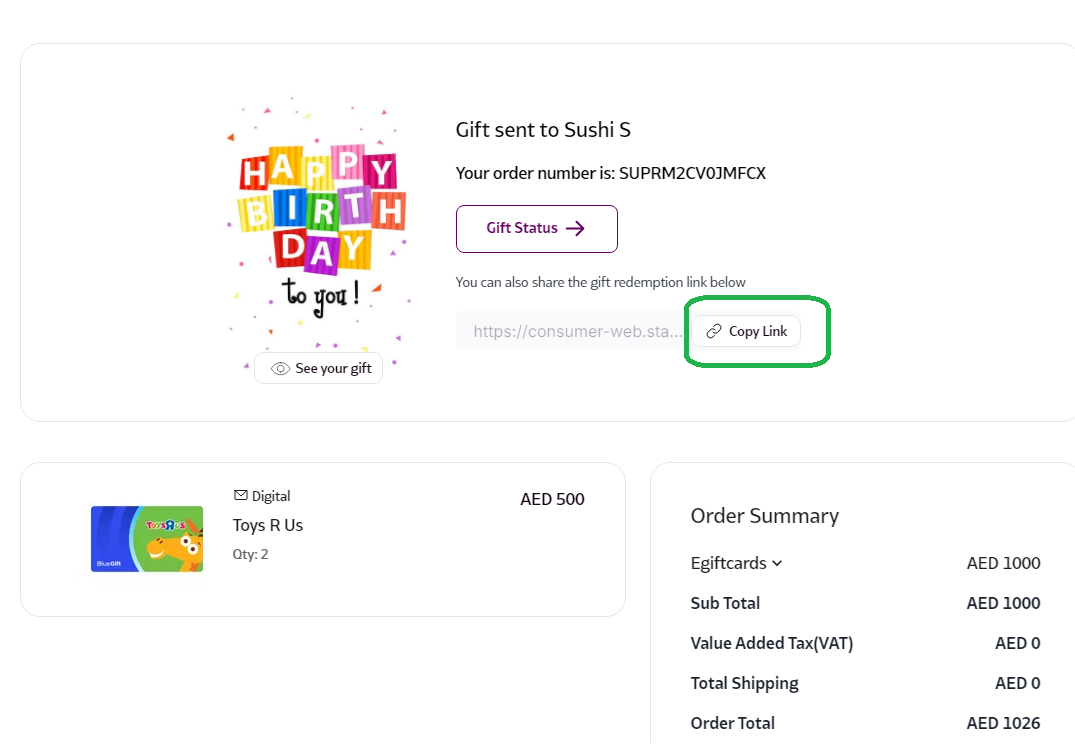Click the Qty: 2 quantity text
The height and width of the screenshot is (746, 1075).
pos(251,554)
